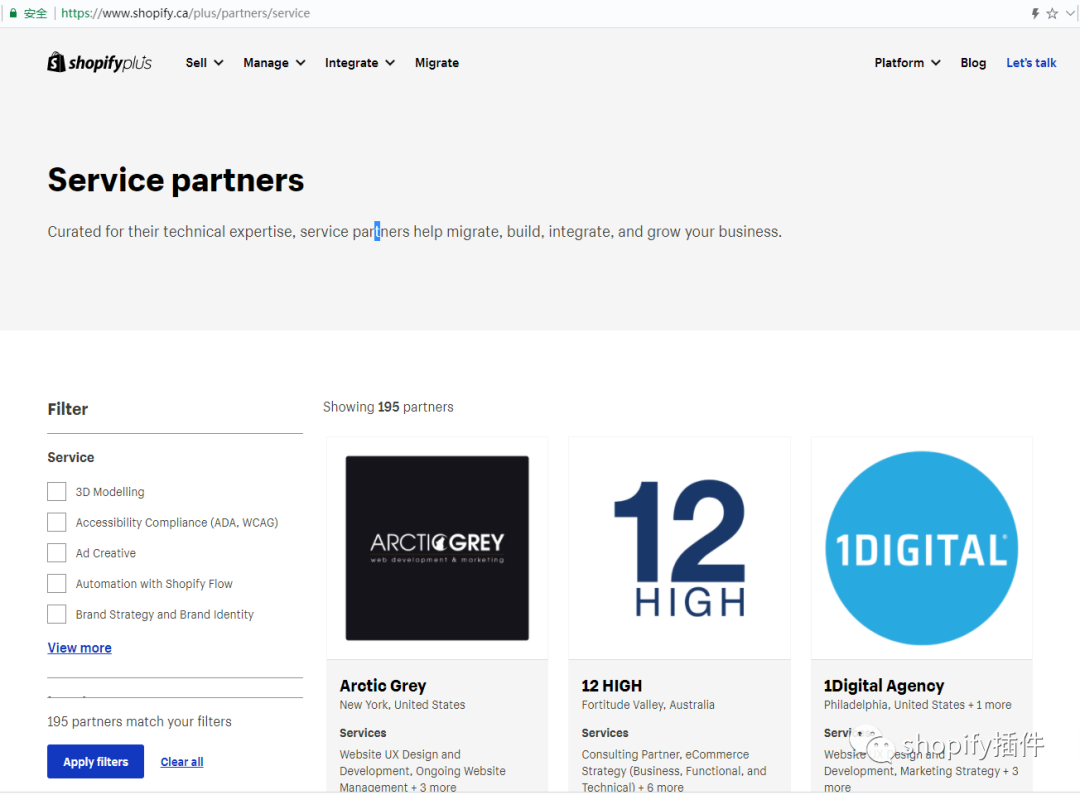Open the Arctic Grey partner title
This screenshot has height=795, width=1080.
[383, 685]
